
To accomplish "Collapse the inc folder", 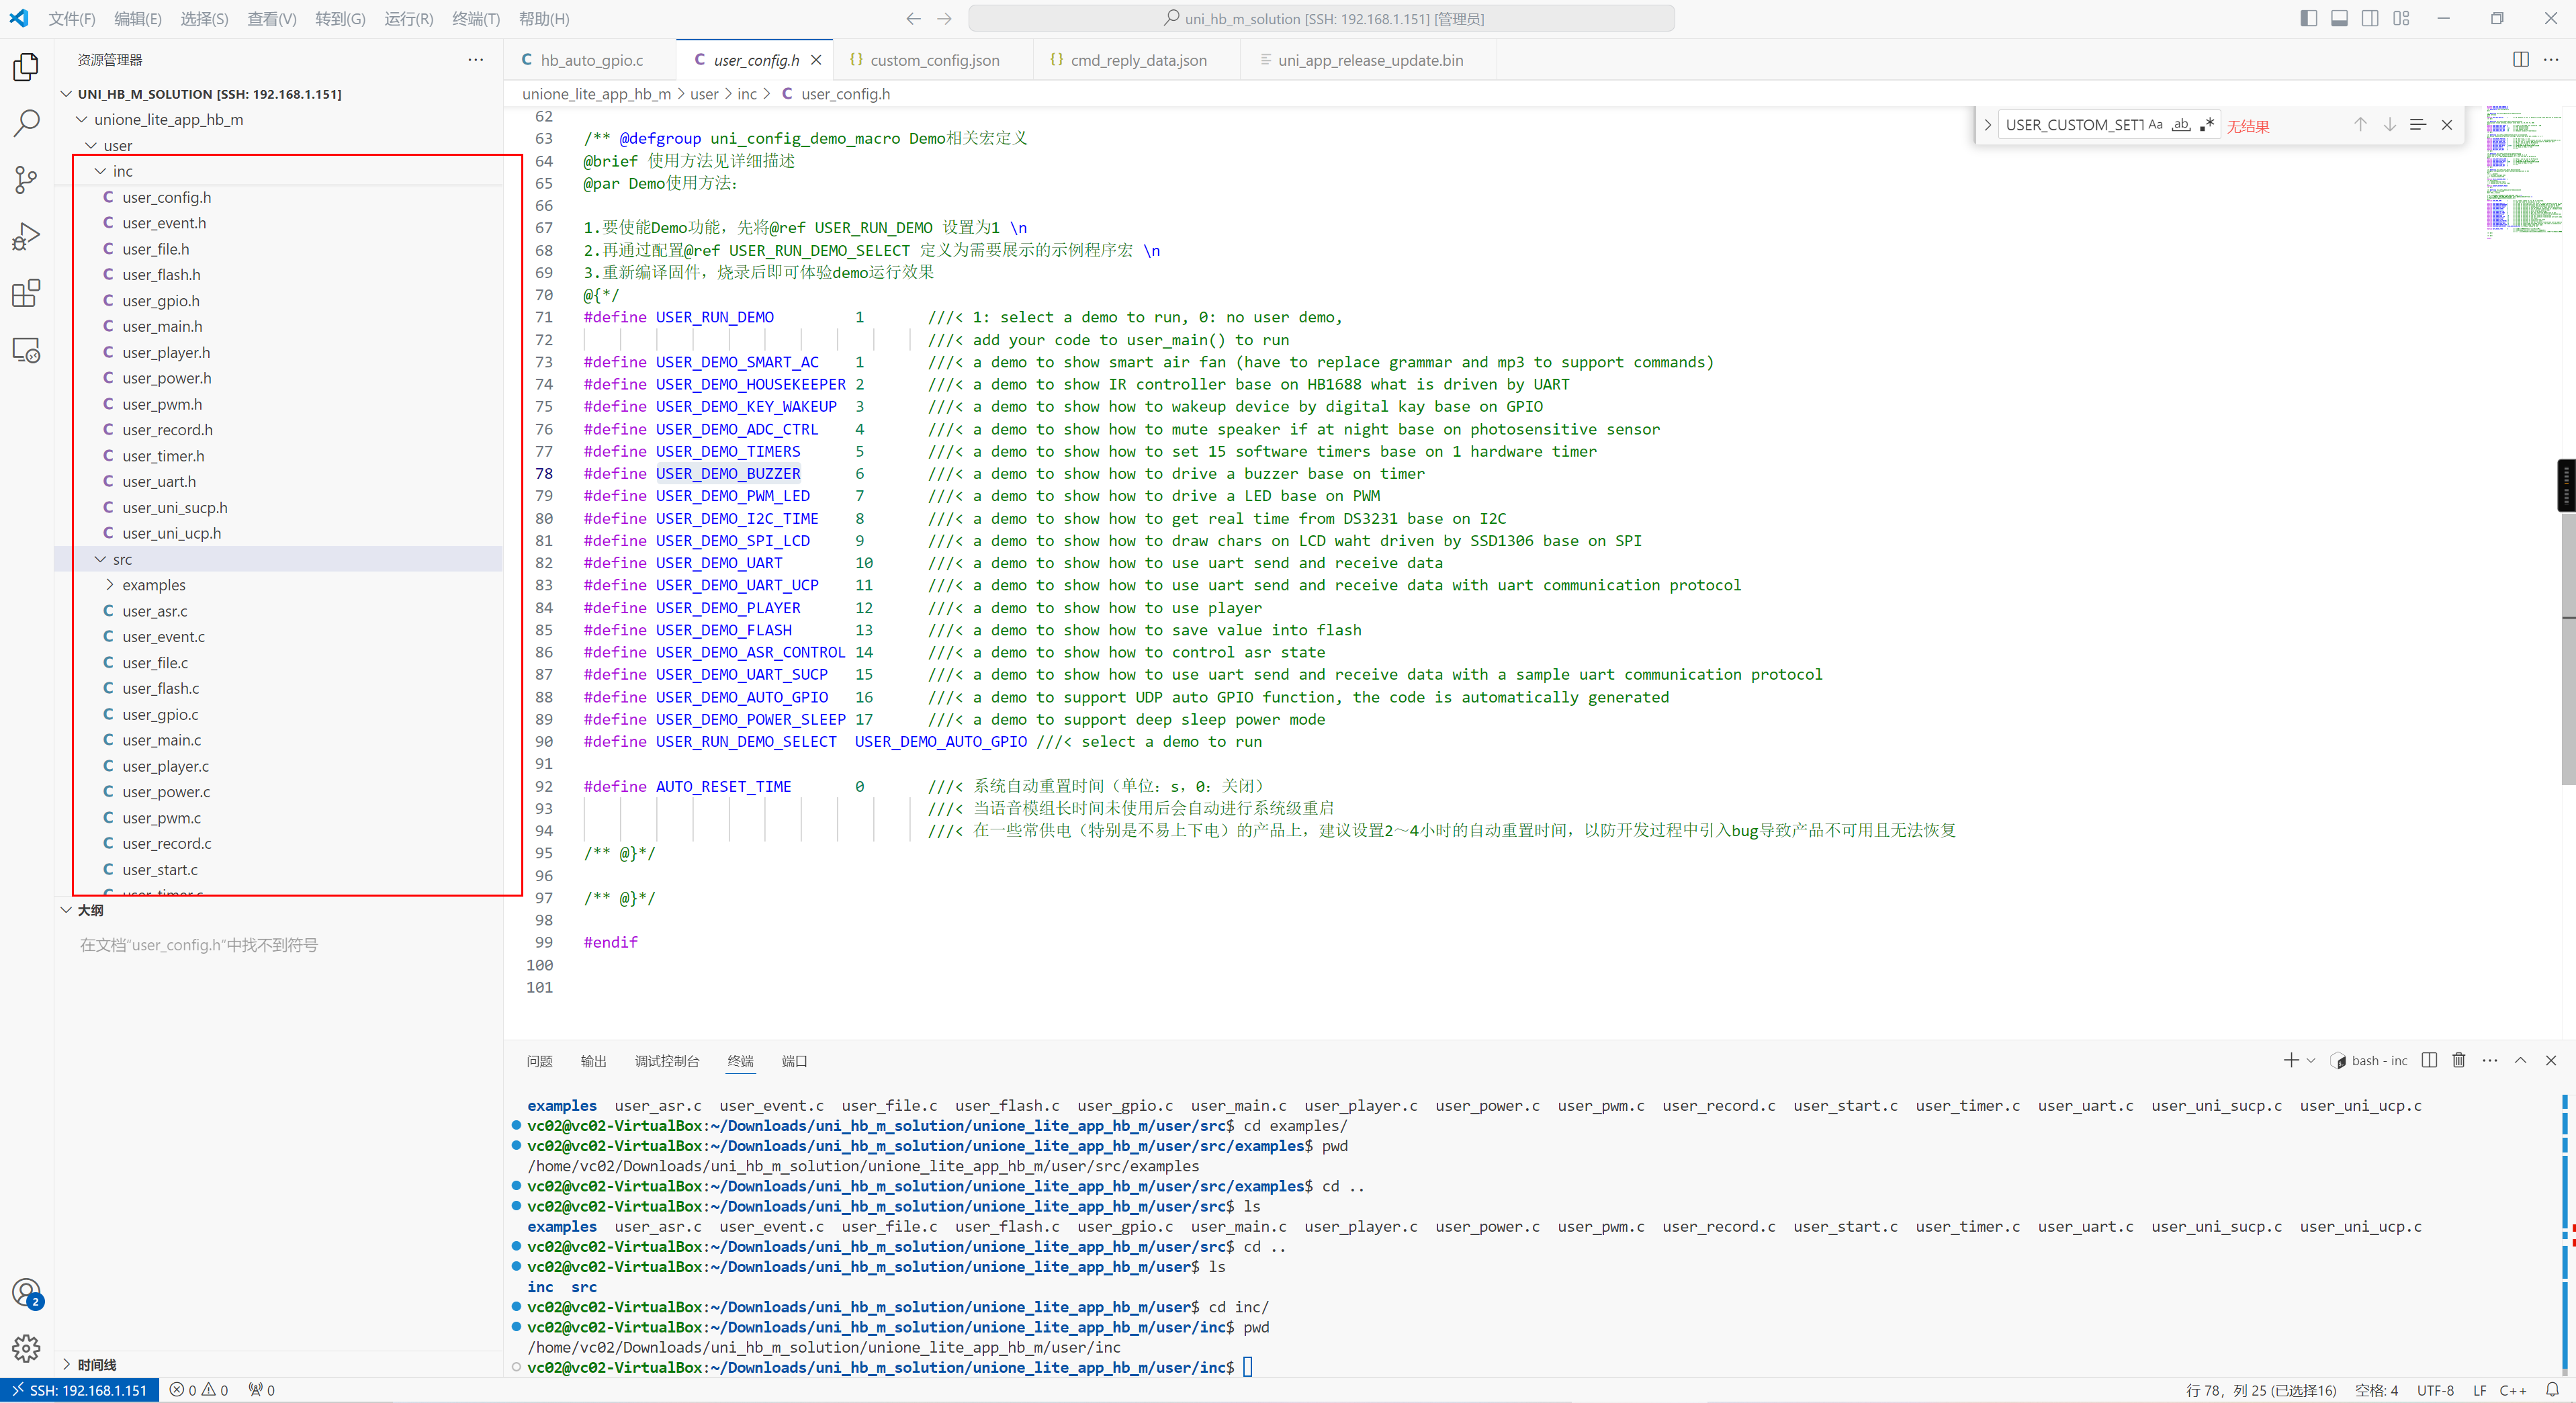I will coord(100,171).
